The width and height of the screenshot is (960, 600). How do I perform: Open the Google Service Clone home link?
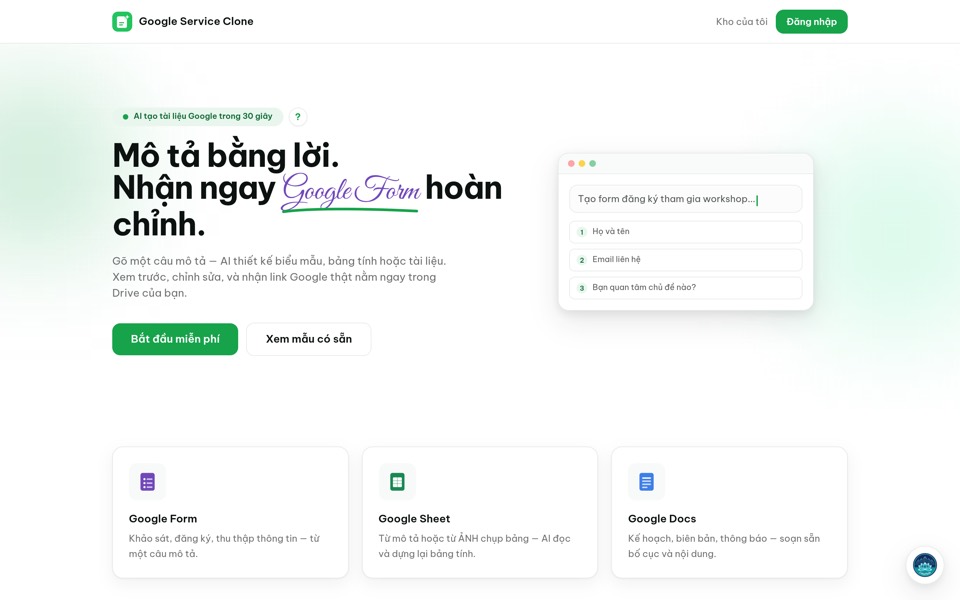click(x=182, y=21)
